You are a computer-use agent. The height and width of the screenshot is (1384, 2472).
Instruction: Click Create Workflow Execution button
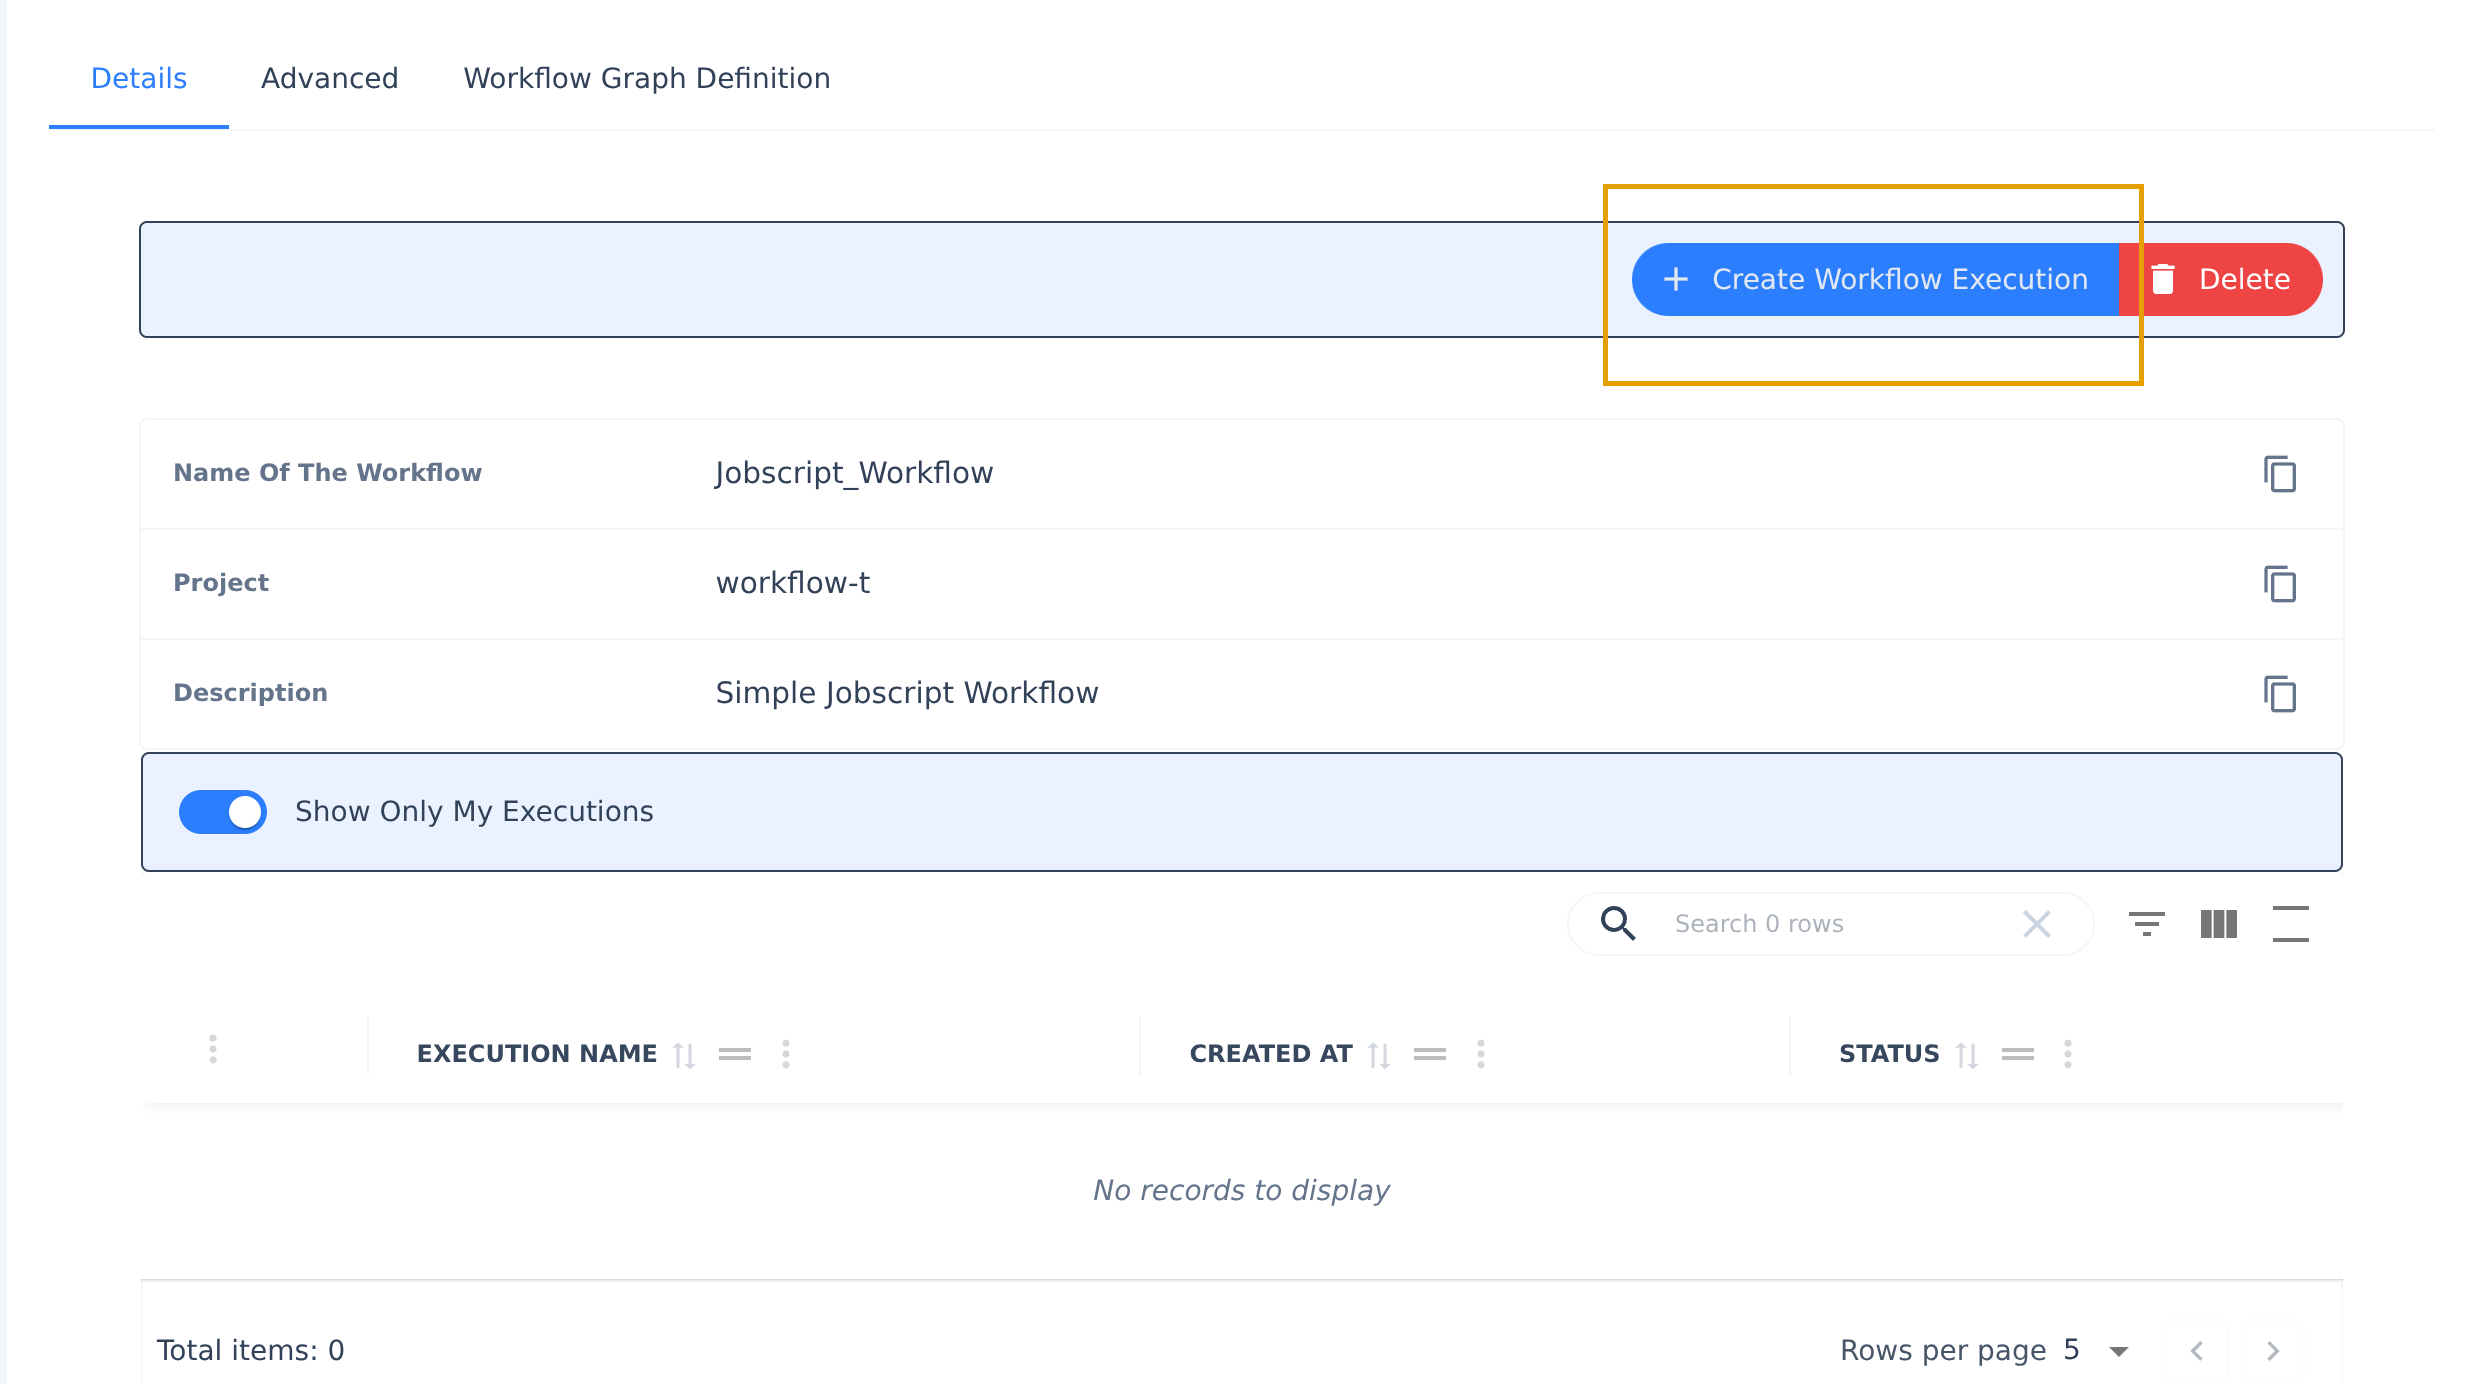pyautogui.click(x=1876, y=279)
